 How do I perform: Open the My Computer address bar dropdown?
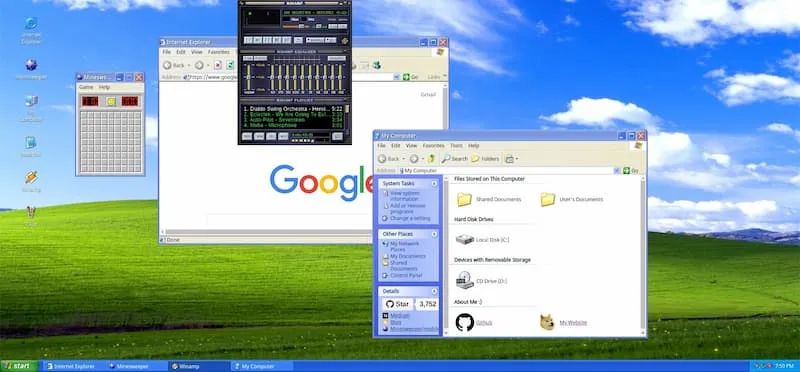pos(617,170)
